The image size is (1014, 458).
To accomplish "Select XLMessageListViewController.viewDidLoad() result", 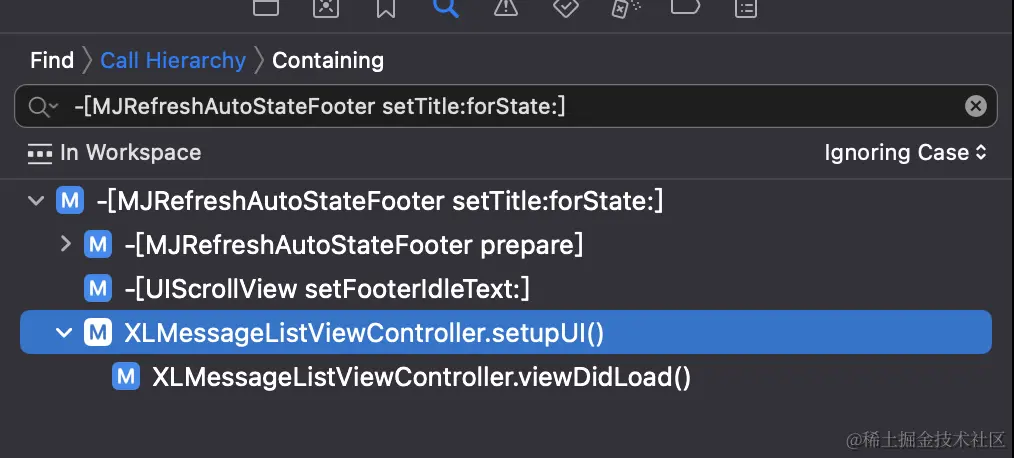I will point(421,377).
